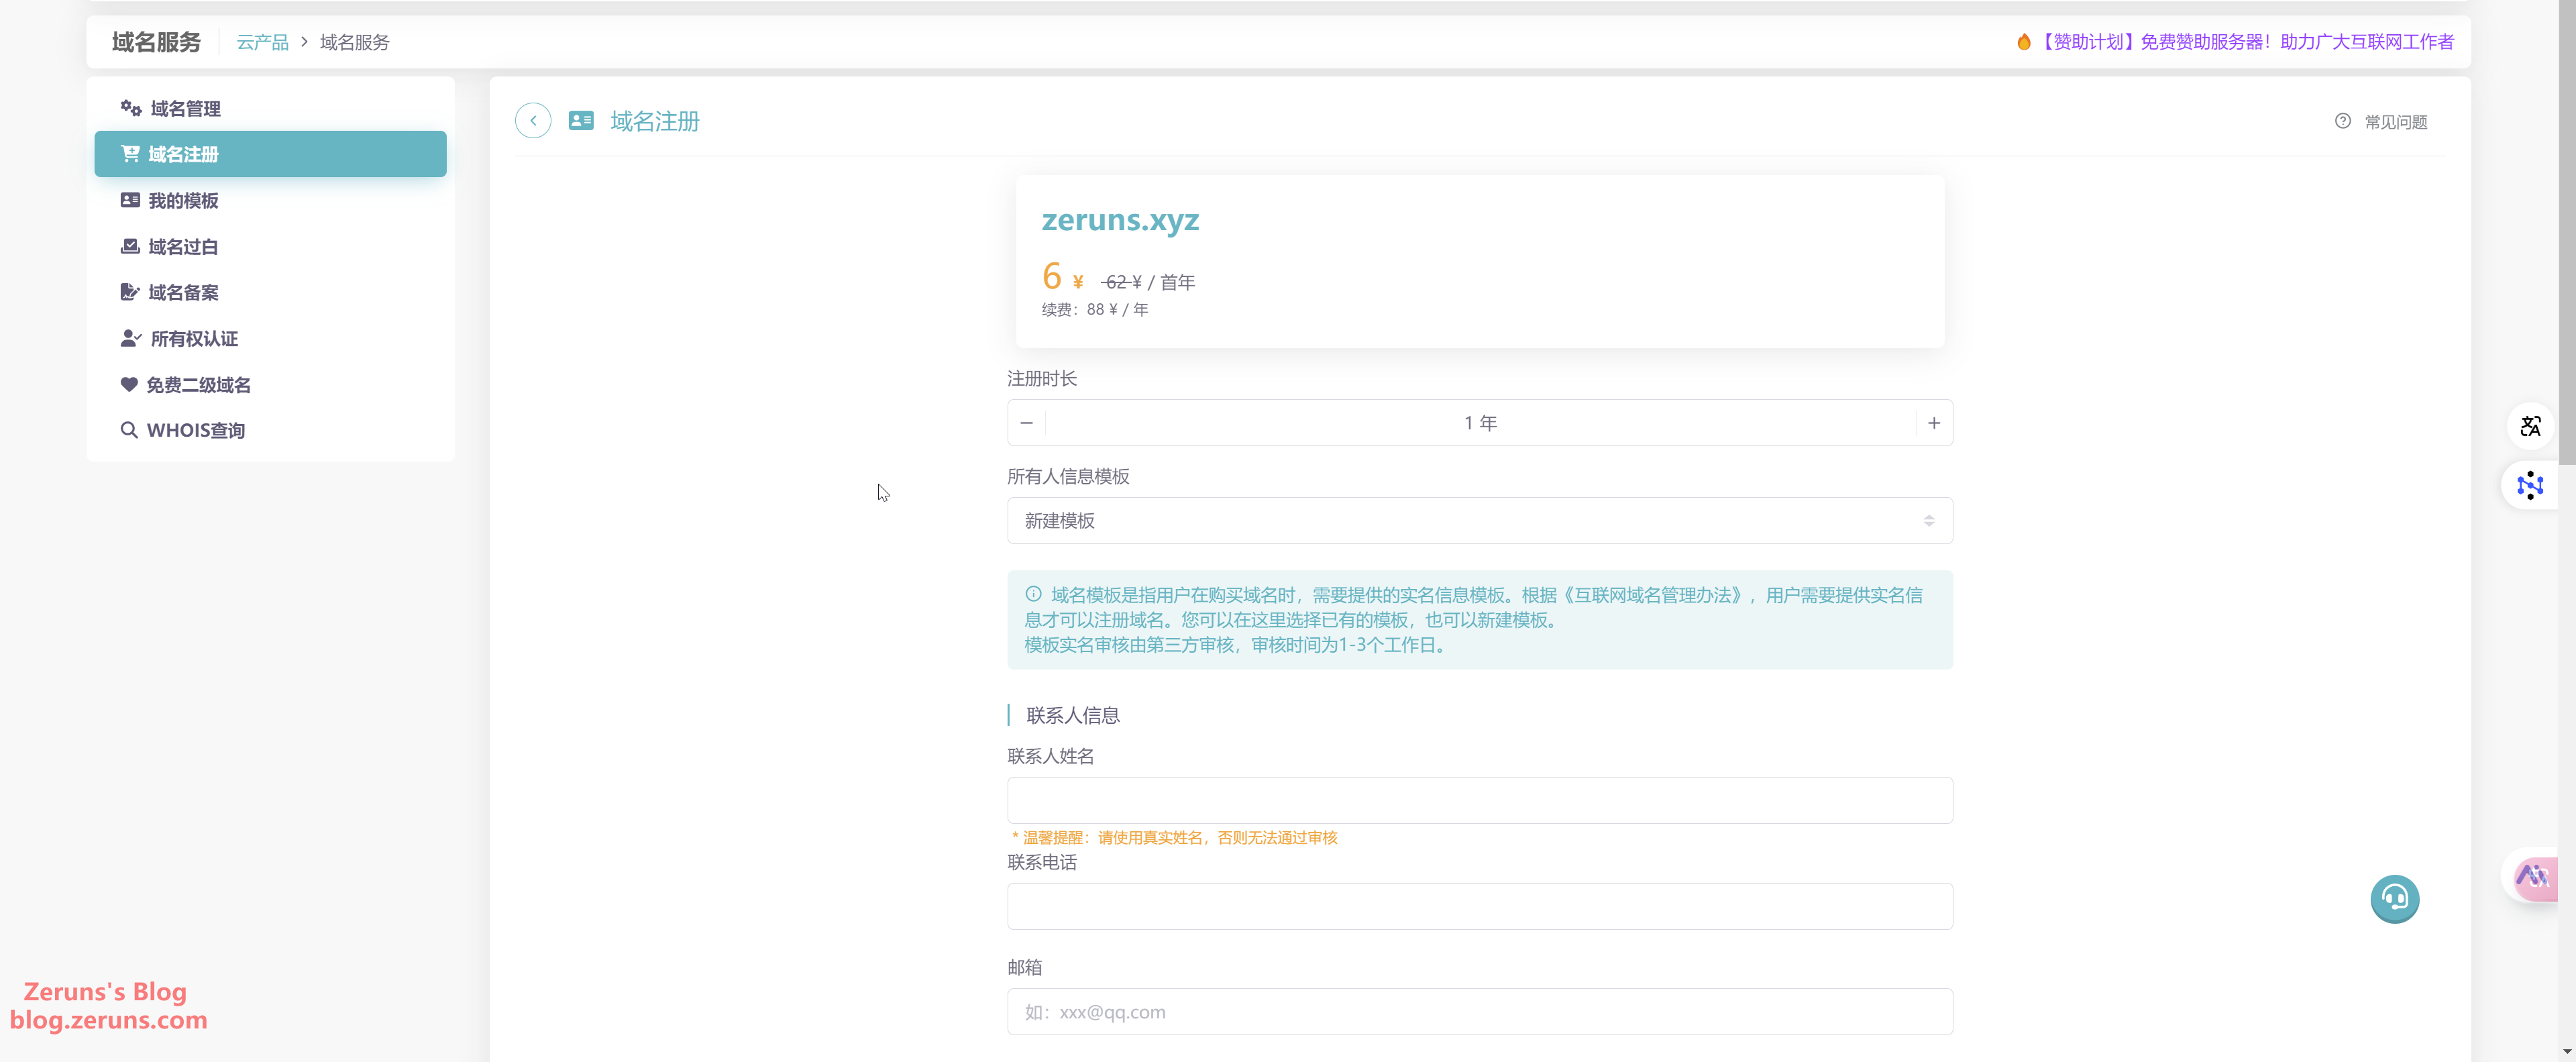
Task: Increase registration years with plus button
Action: click(x=1933, y=423)
